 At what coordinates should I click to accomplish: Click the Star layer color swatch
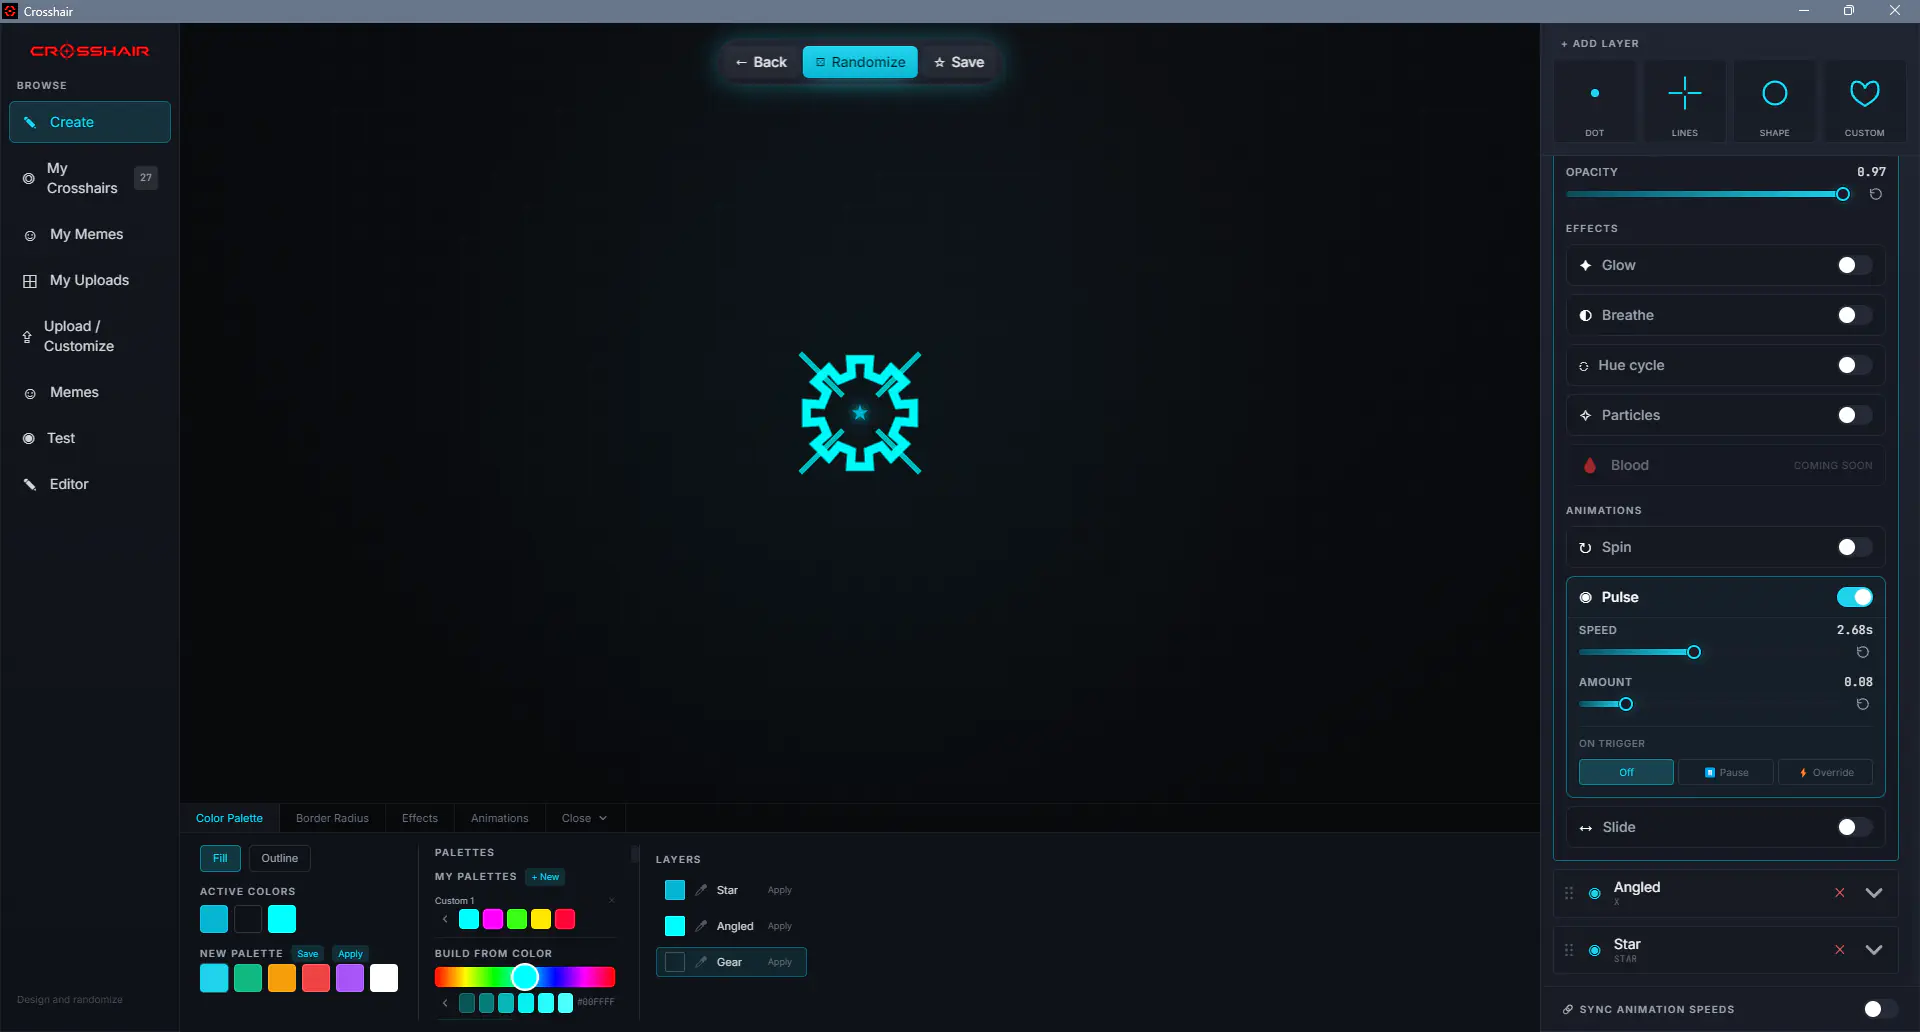675,890
